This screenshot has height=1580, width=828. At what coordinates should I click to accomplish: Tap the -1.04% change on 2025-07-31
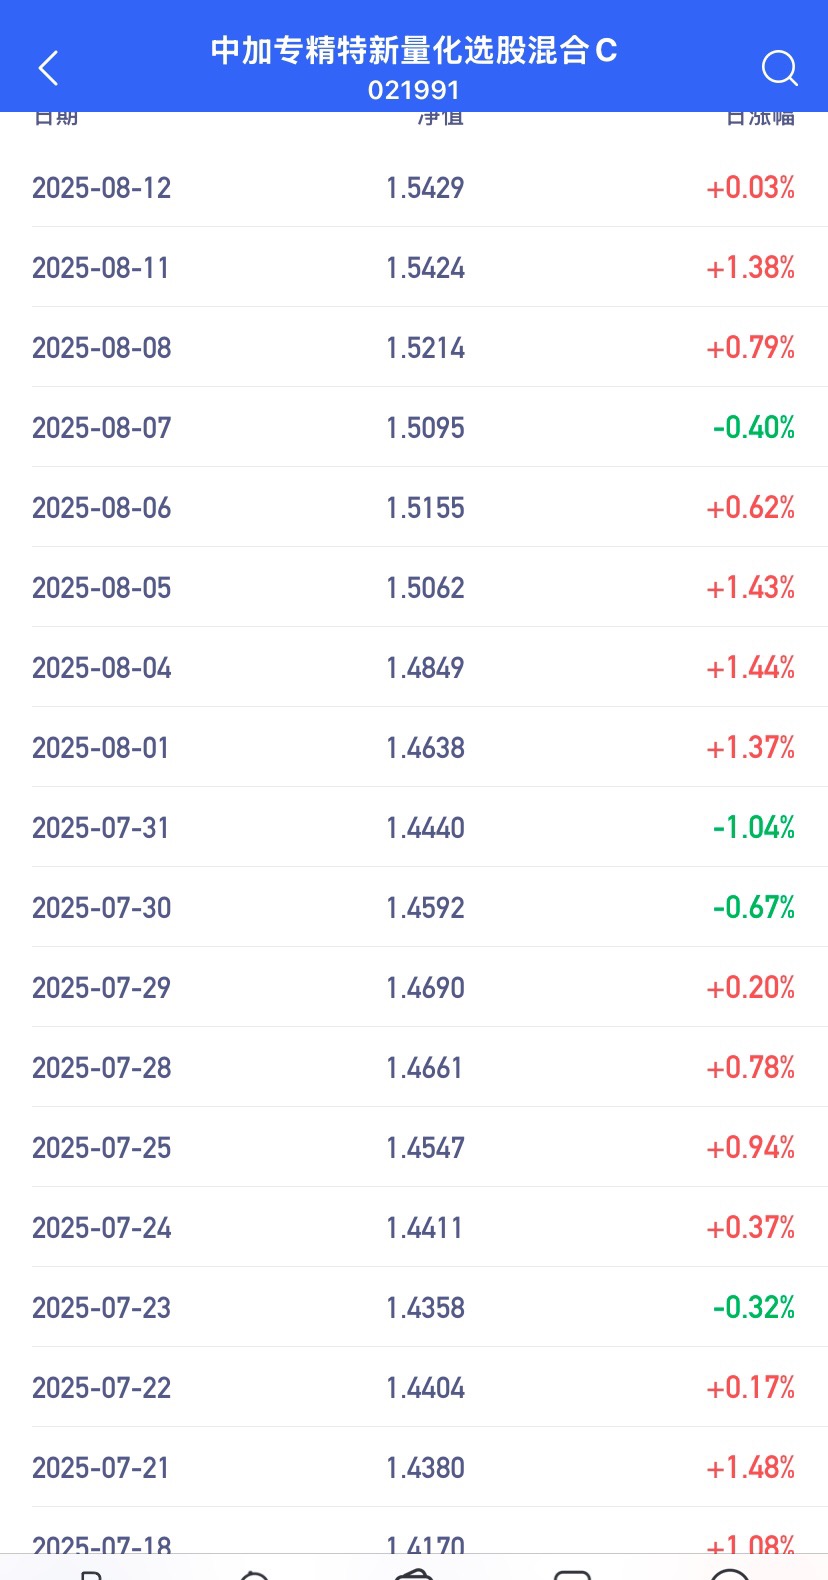753,828
